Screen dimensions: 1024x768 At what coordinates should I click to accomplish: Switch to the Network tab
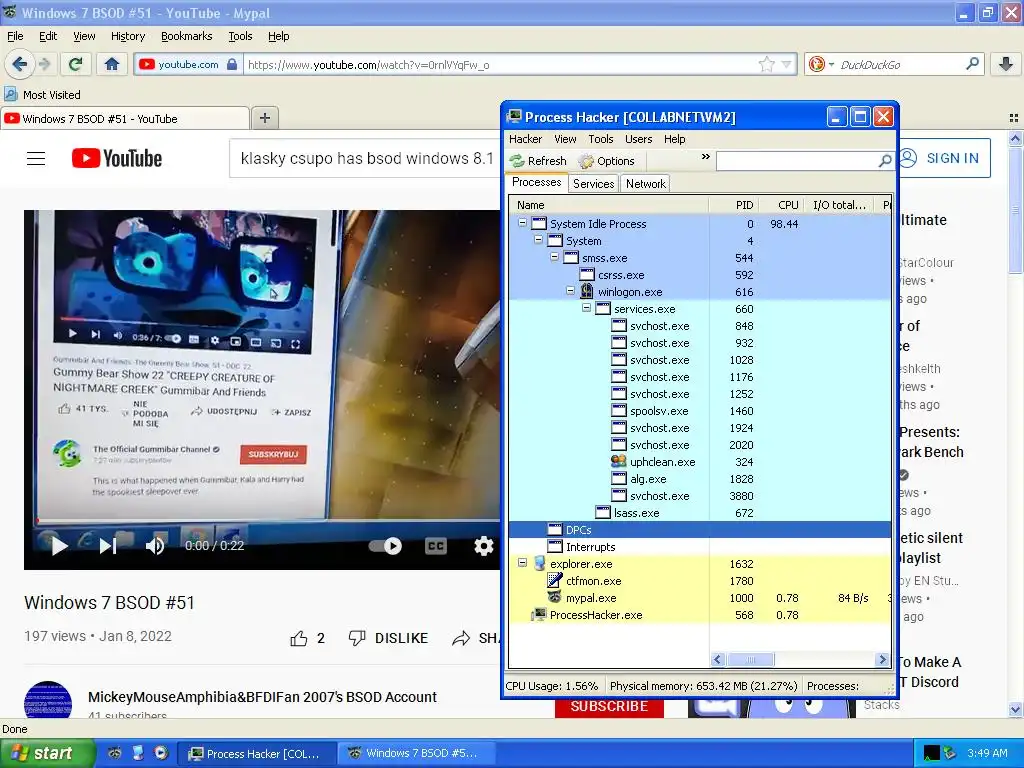pyautogui.click(x=646, y=184)
